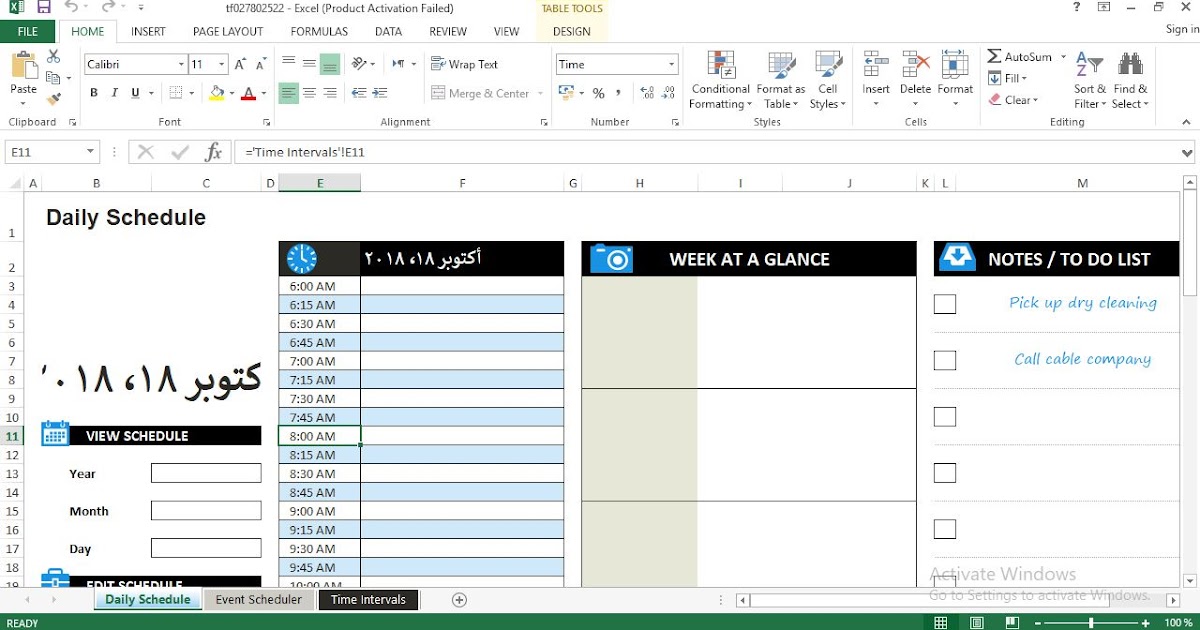Click the Wrap Text icon
The width and height of the screenshot is (1200, 630).
pyautogui.click(x=437, y=63)
